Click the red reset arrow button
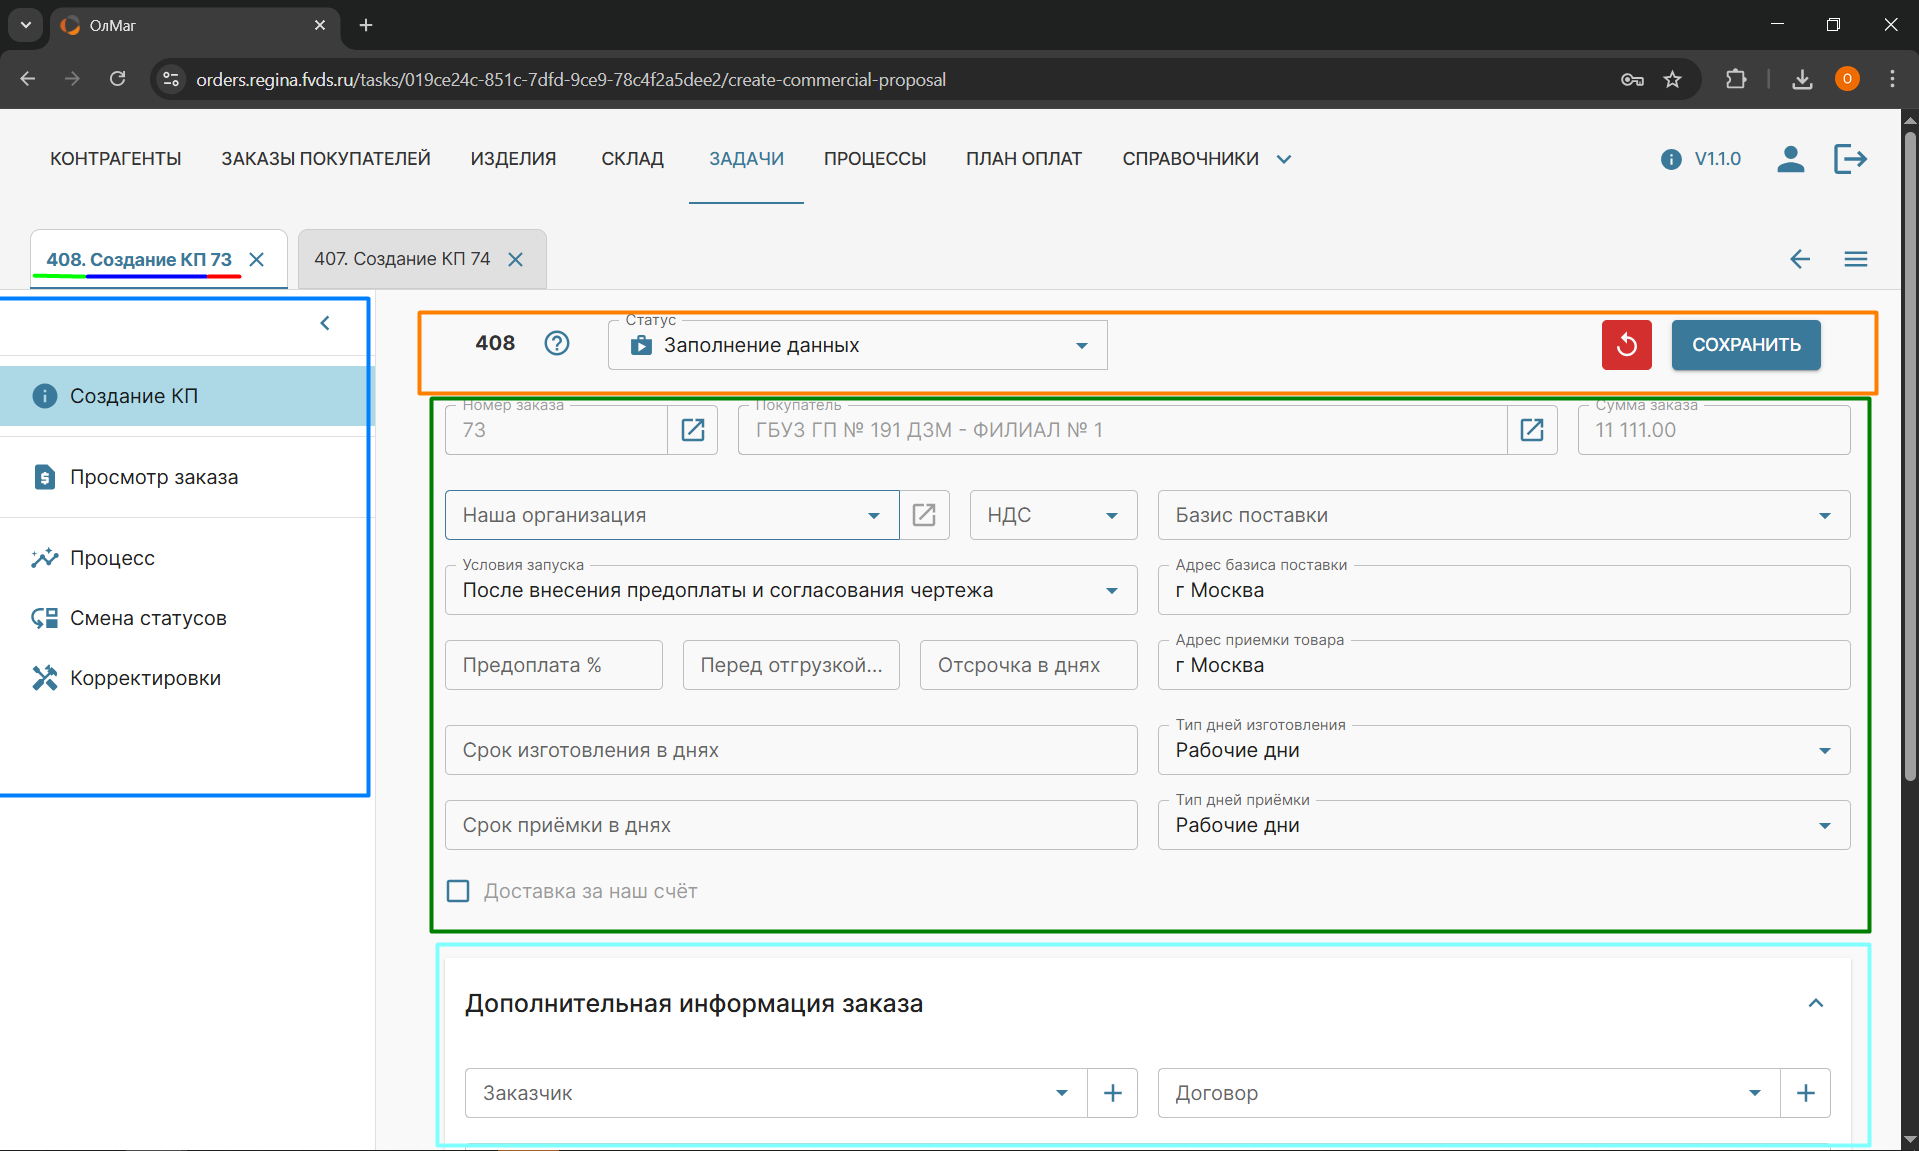 [1626, 345]
